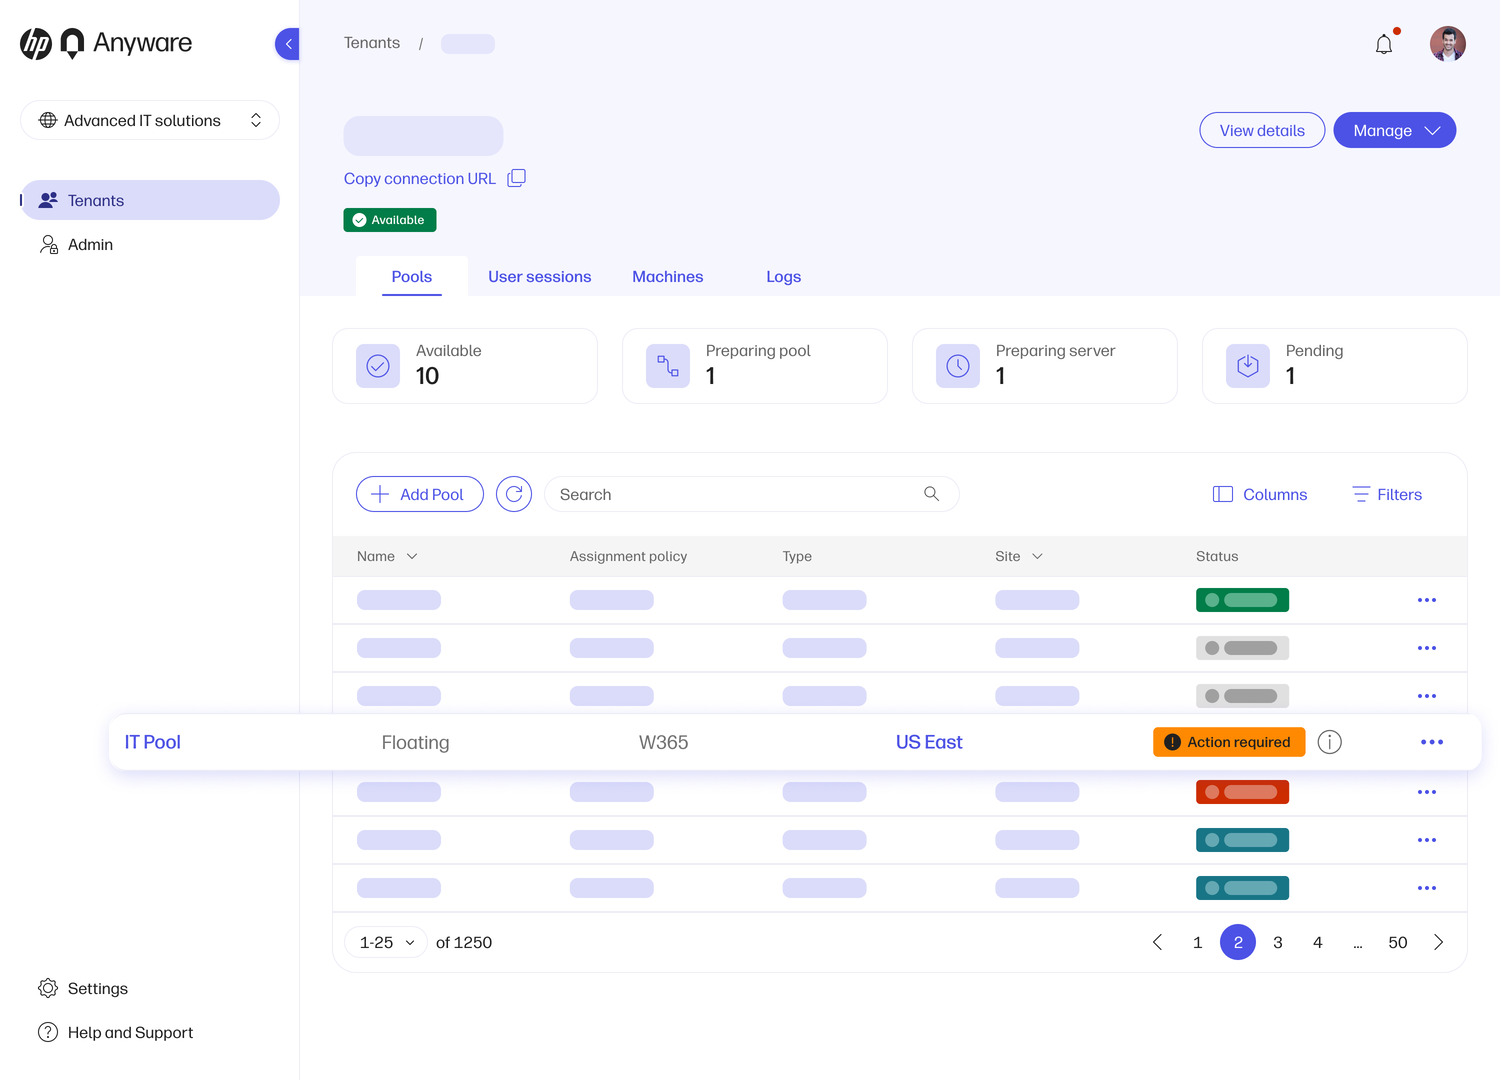Click the search magnifier icon
Image resolution: width=1501 pixels, height=1080 pixels.
931,494
